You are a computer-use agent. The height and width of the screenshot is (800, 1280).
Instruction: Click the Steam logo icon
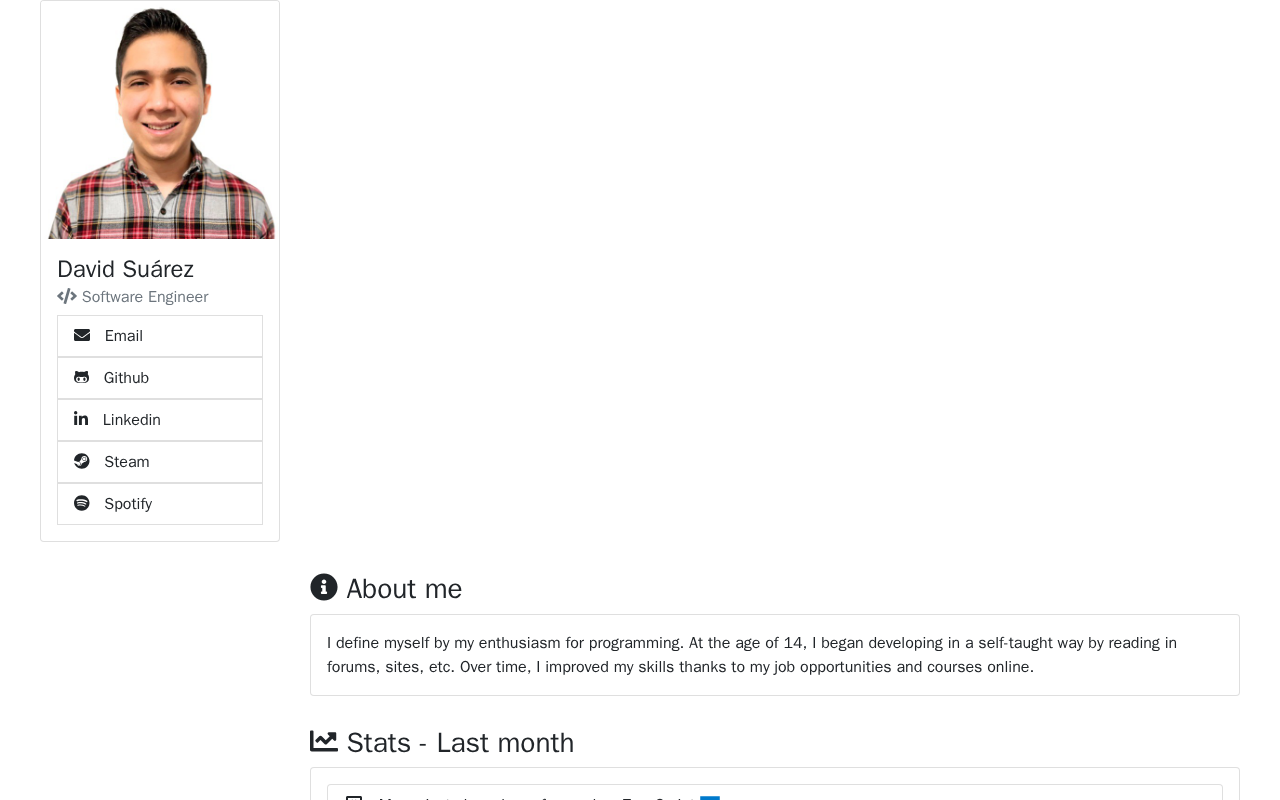(x=82, y=462)
